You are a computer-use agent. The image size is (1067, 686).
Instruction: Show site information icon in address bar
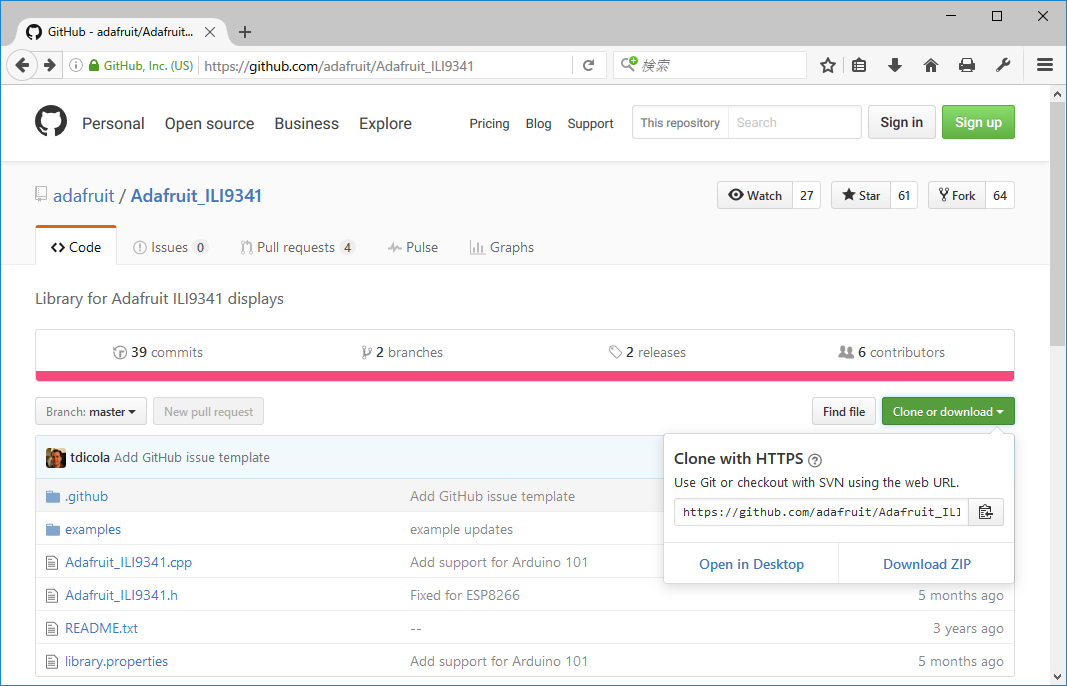76,65
